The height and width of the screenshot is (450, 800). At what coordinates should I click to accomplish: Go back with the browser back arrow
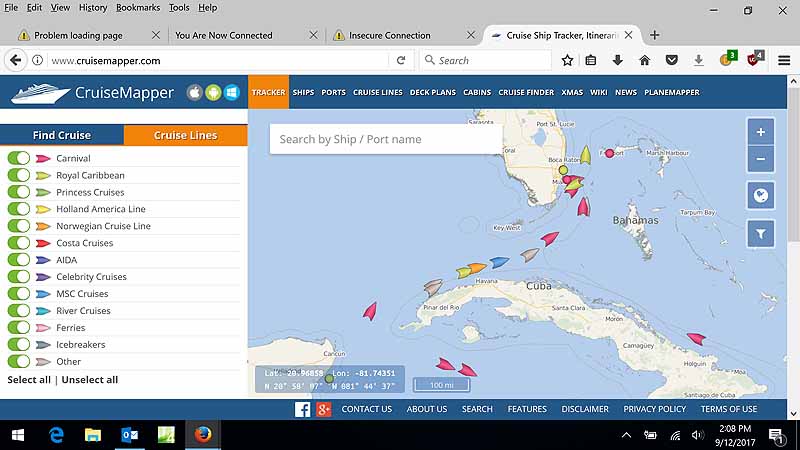click(15, 60)
